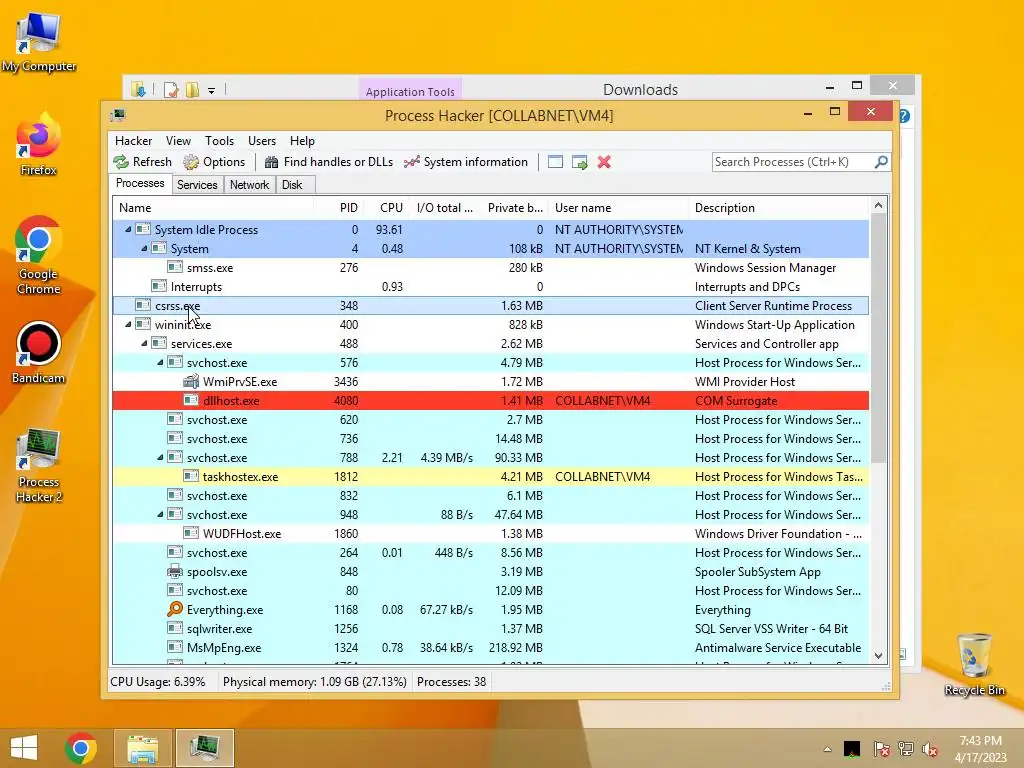Screen dimensions: 1024x768
Task: Open Google Chrome desktop shortcut
Action: click(x=38, y=255)
